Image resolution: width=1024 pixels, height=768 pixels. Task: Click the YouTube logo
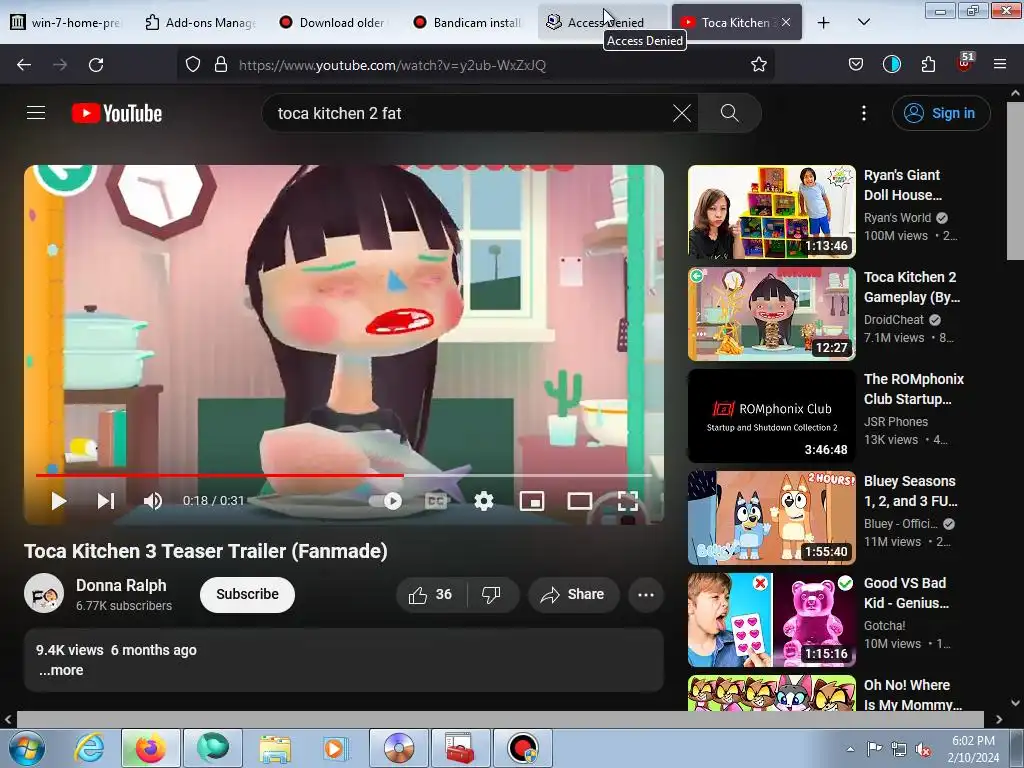coord(117,113)
